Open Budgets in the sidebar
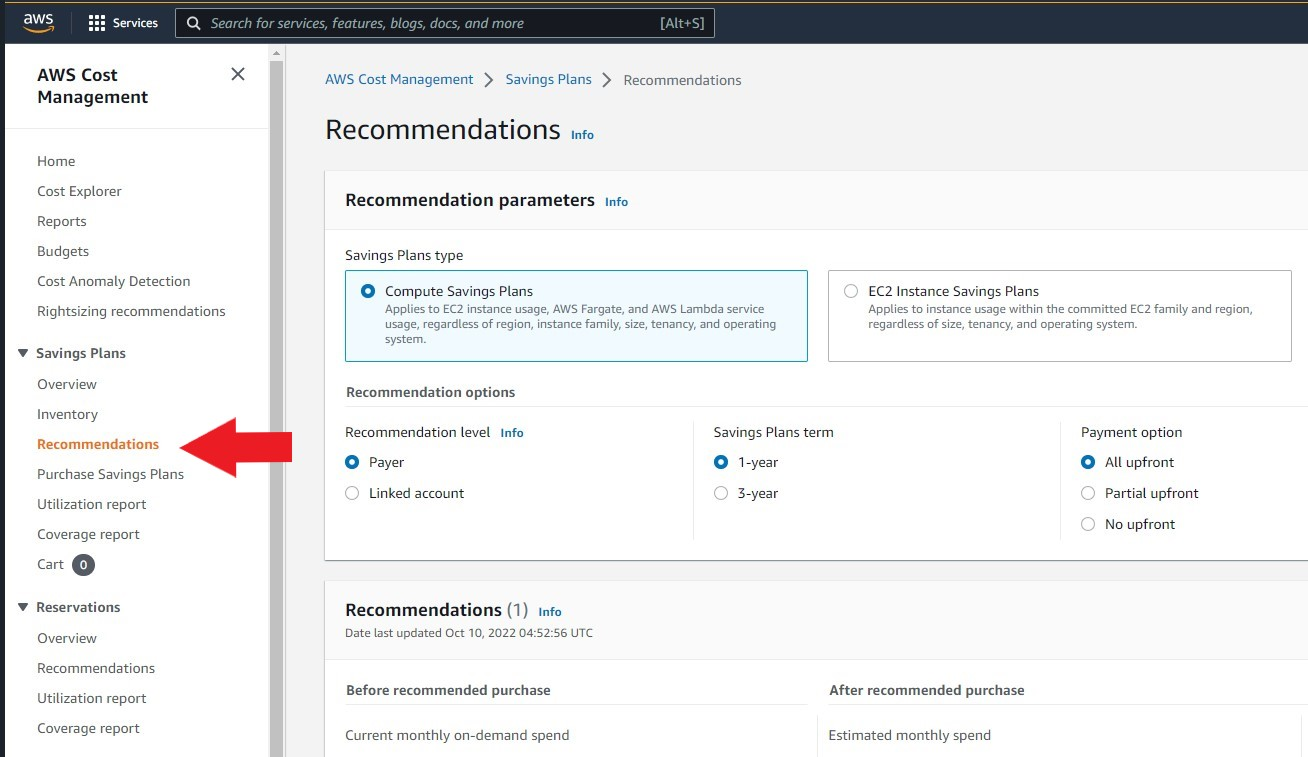 coord(63,251)
